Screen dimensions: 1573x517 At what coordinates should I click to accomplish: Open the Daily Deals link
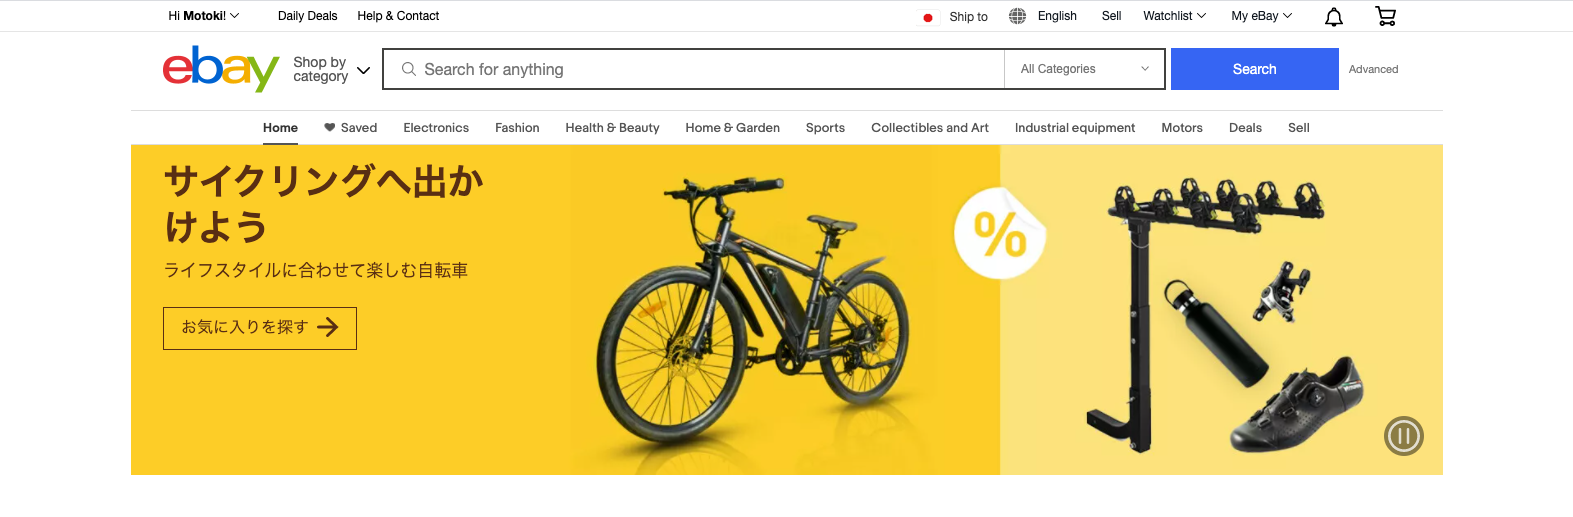coord(307,16)
